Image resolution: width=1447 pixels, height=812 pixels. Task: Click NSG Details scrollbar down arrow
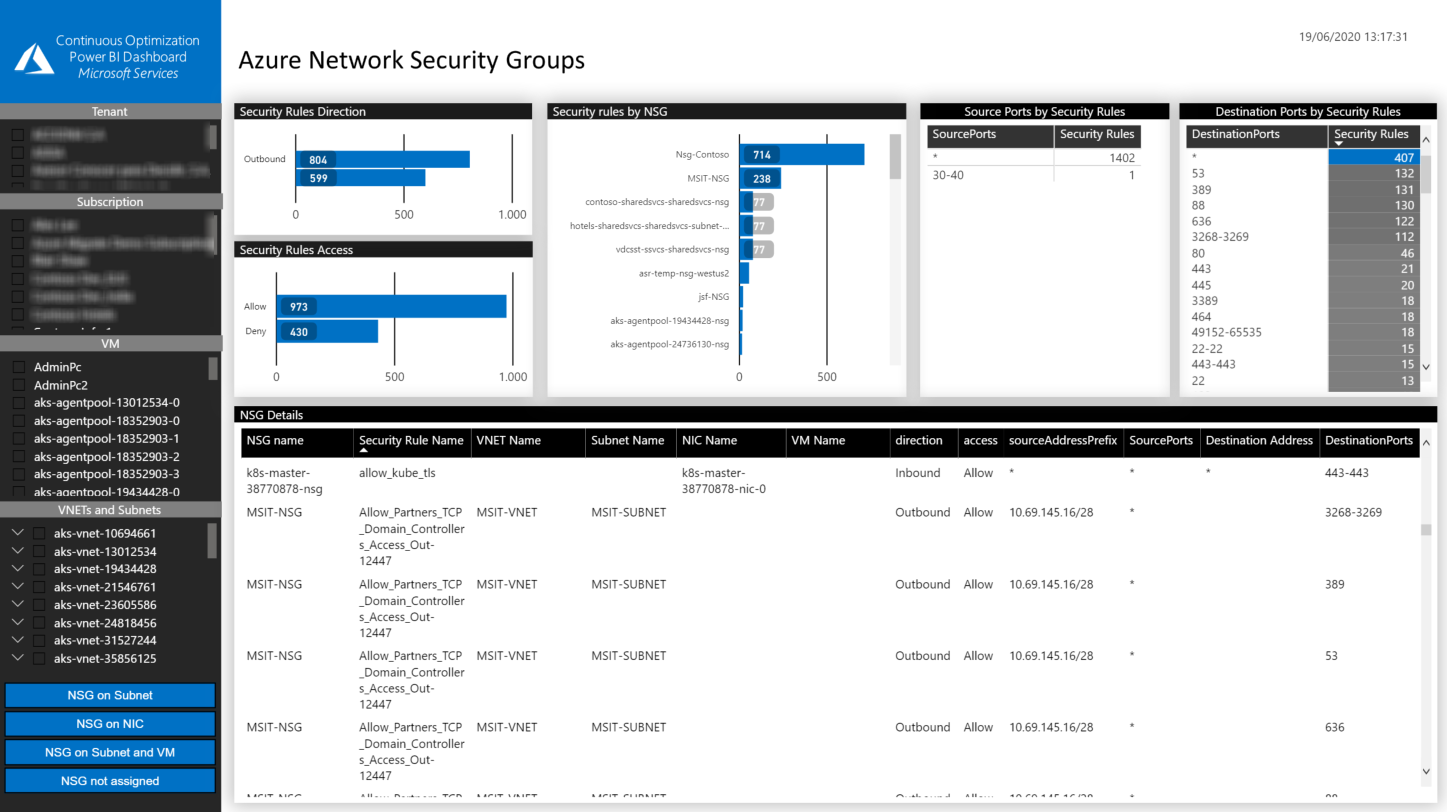click(1426, 771)
